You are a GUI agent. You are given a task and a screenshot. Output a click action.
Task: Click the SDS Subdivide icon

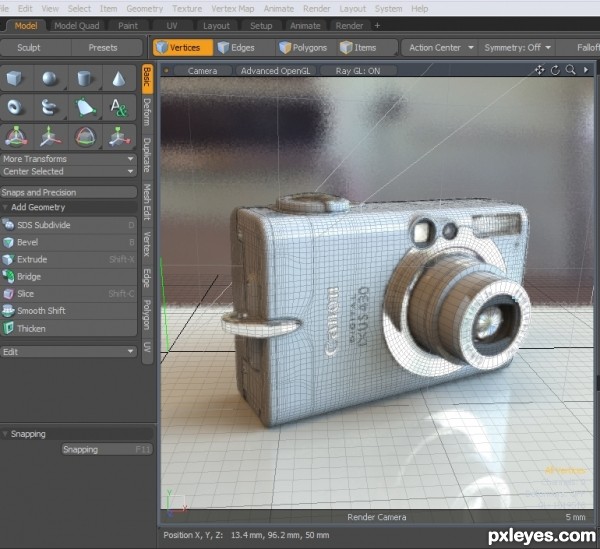click(8, 225)
